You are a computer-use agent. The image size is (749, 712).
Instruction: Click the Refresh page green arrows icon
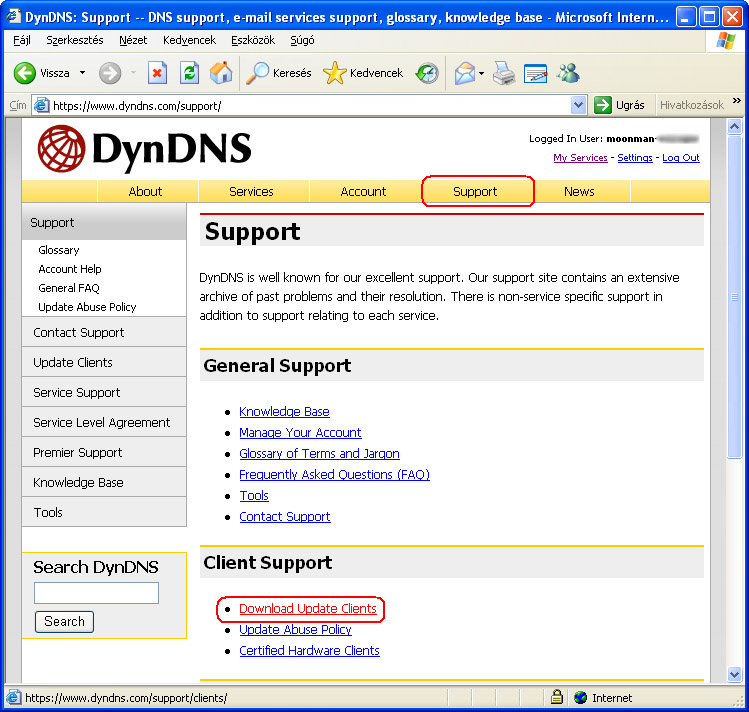point(190,73)
